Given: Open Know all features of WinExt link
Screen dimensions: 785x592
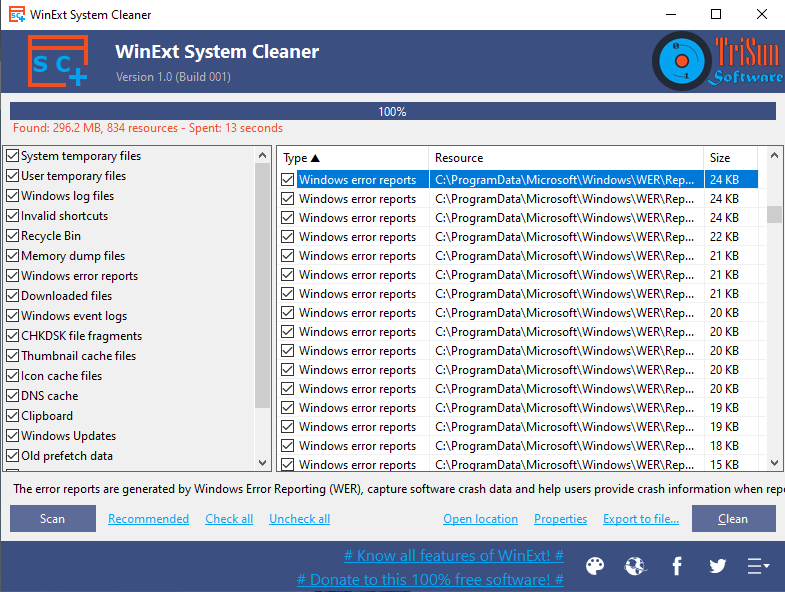Looking at the screenshot, I should pos(454,555).
